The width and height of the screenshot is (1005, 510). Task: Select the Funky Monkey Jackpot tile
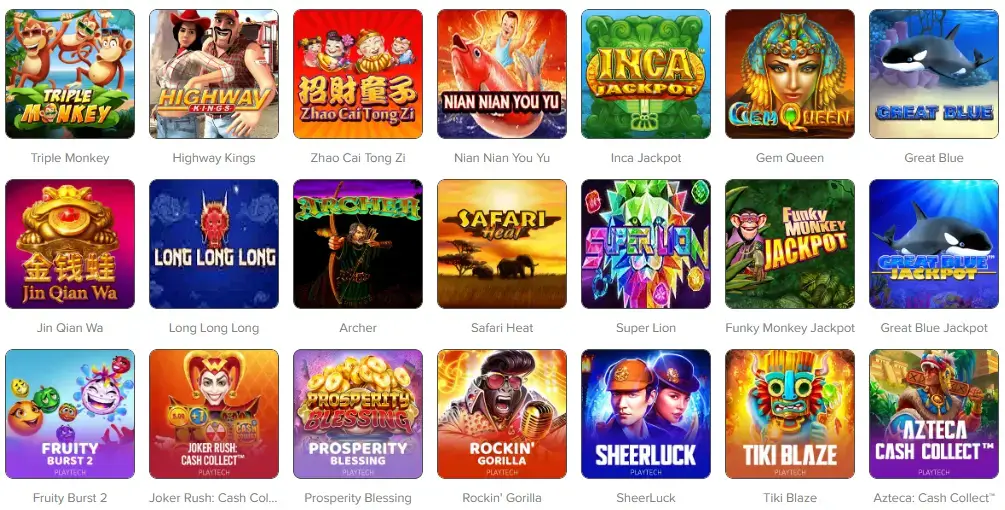tap(790, 244)
